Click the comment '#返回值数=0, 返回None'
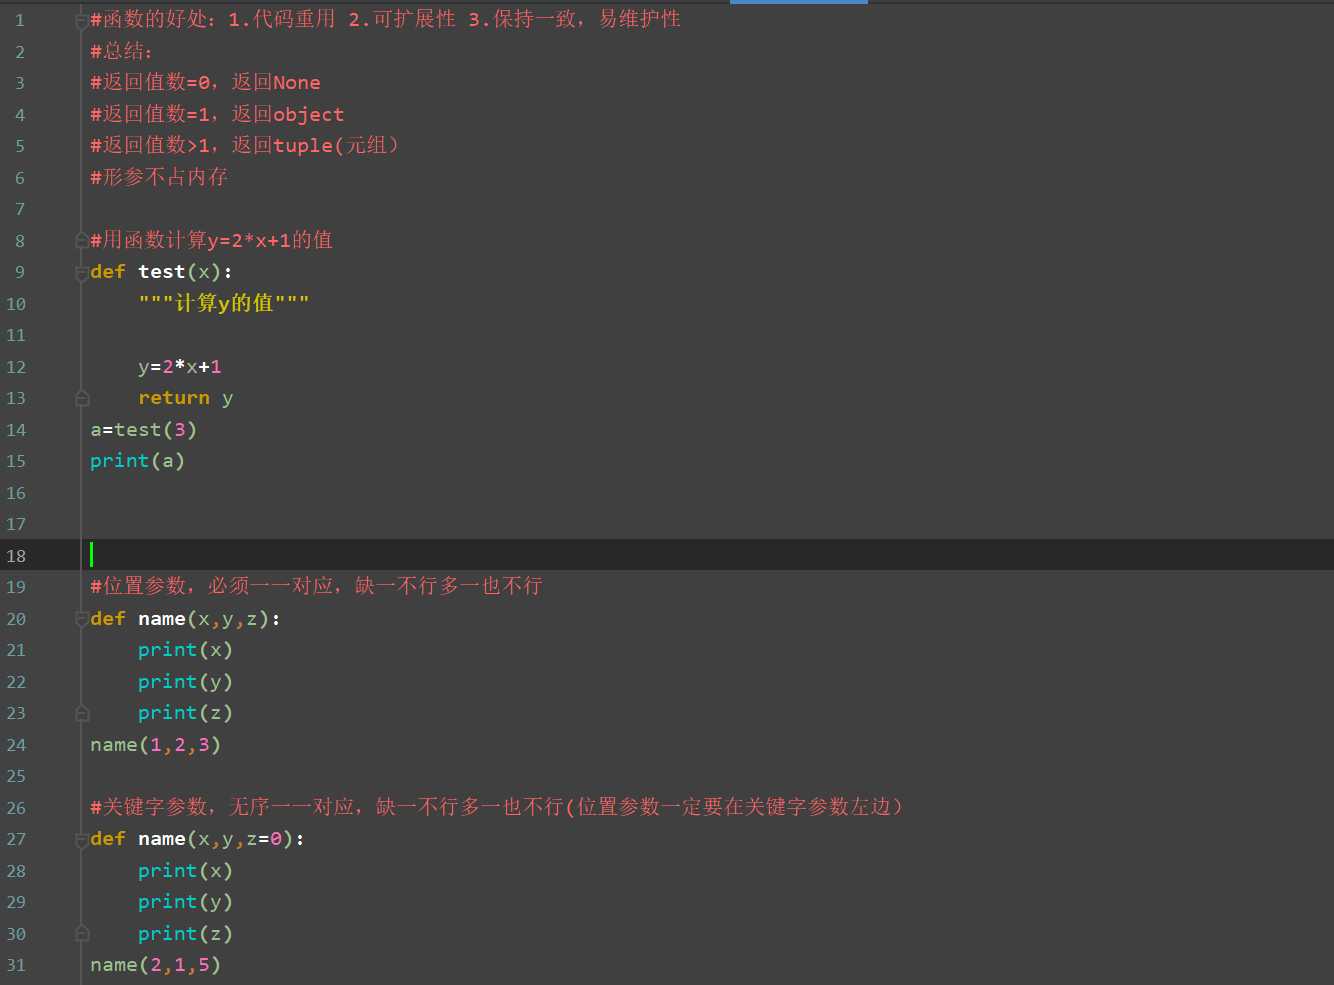1334x985 pixels. tap(205, 83)
